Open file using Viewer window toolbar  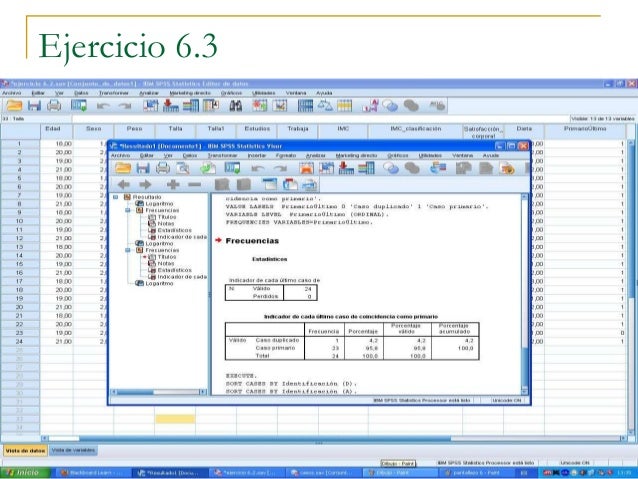pos(123,168)
